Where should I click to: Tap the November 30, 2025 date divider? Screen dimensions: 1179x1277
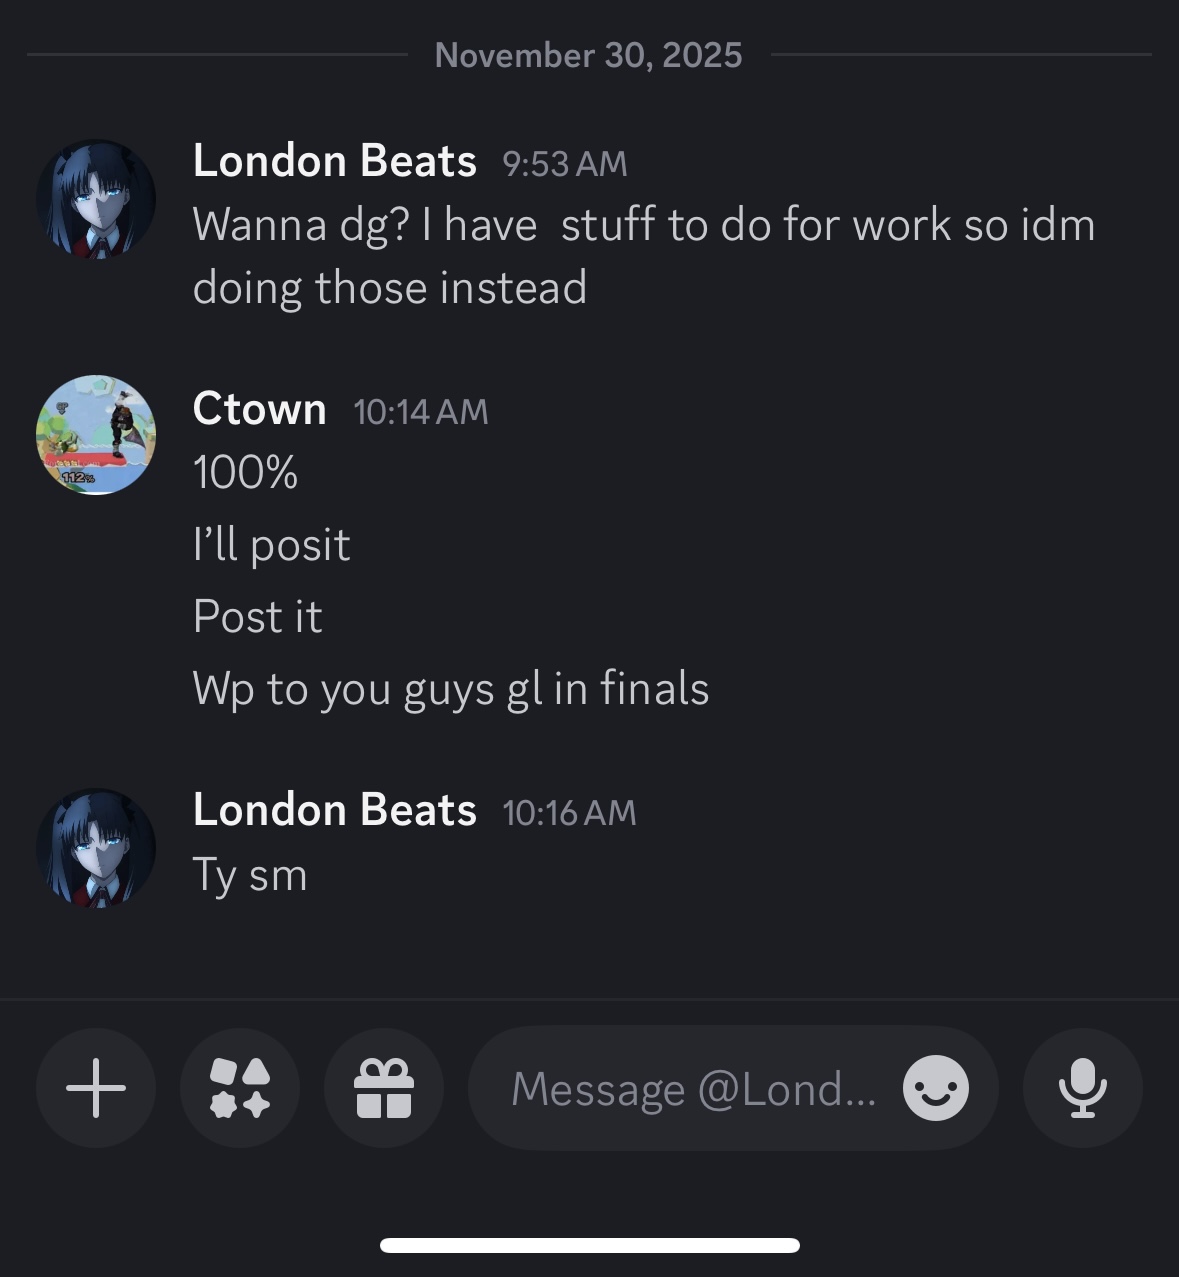tap(588, 55)
